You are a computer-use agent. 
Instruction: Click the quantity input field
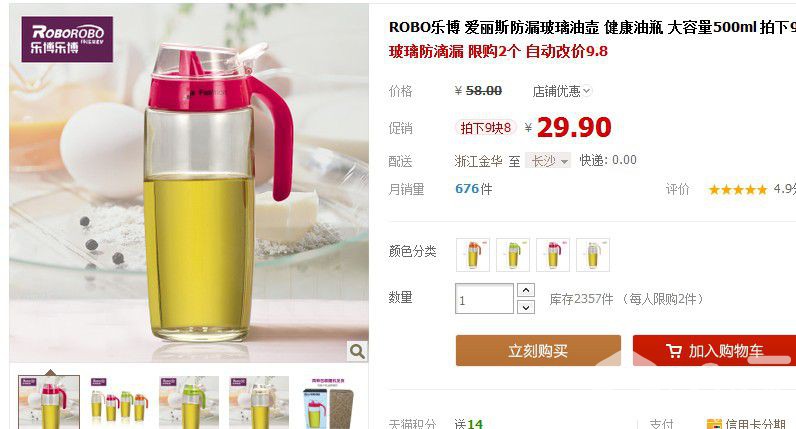[x=484, y=299]
